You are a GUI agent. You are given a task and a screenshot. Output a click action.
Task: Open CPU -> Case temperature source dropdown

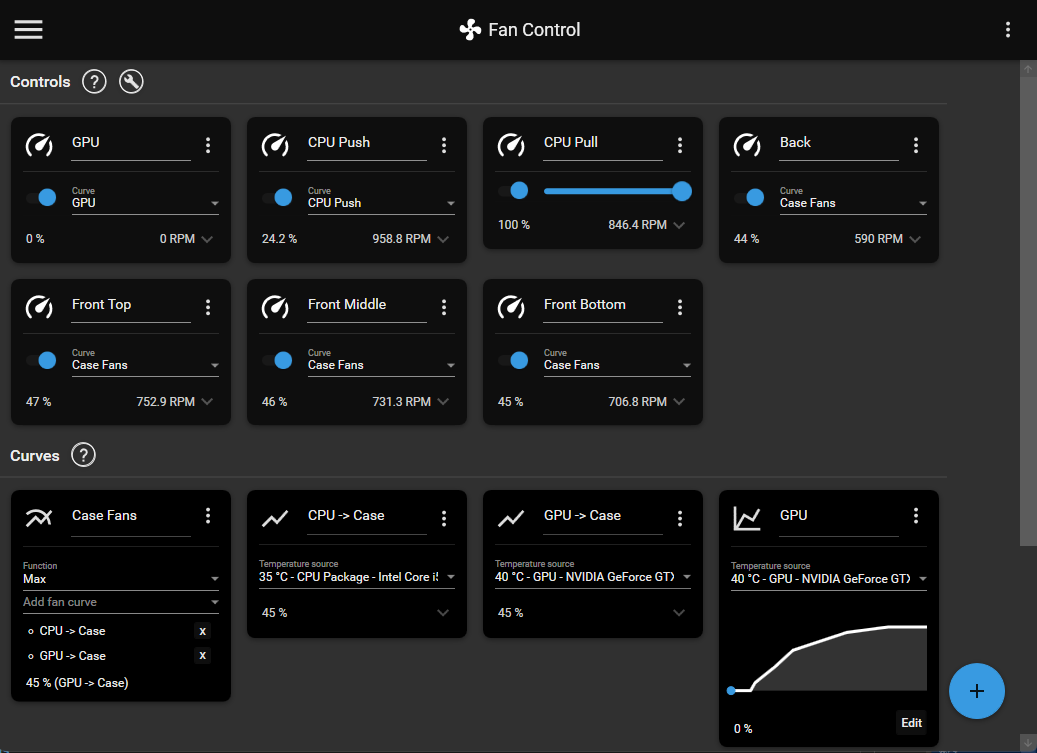coord(357,573)
